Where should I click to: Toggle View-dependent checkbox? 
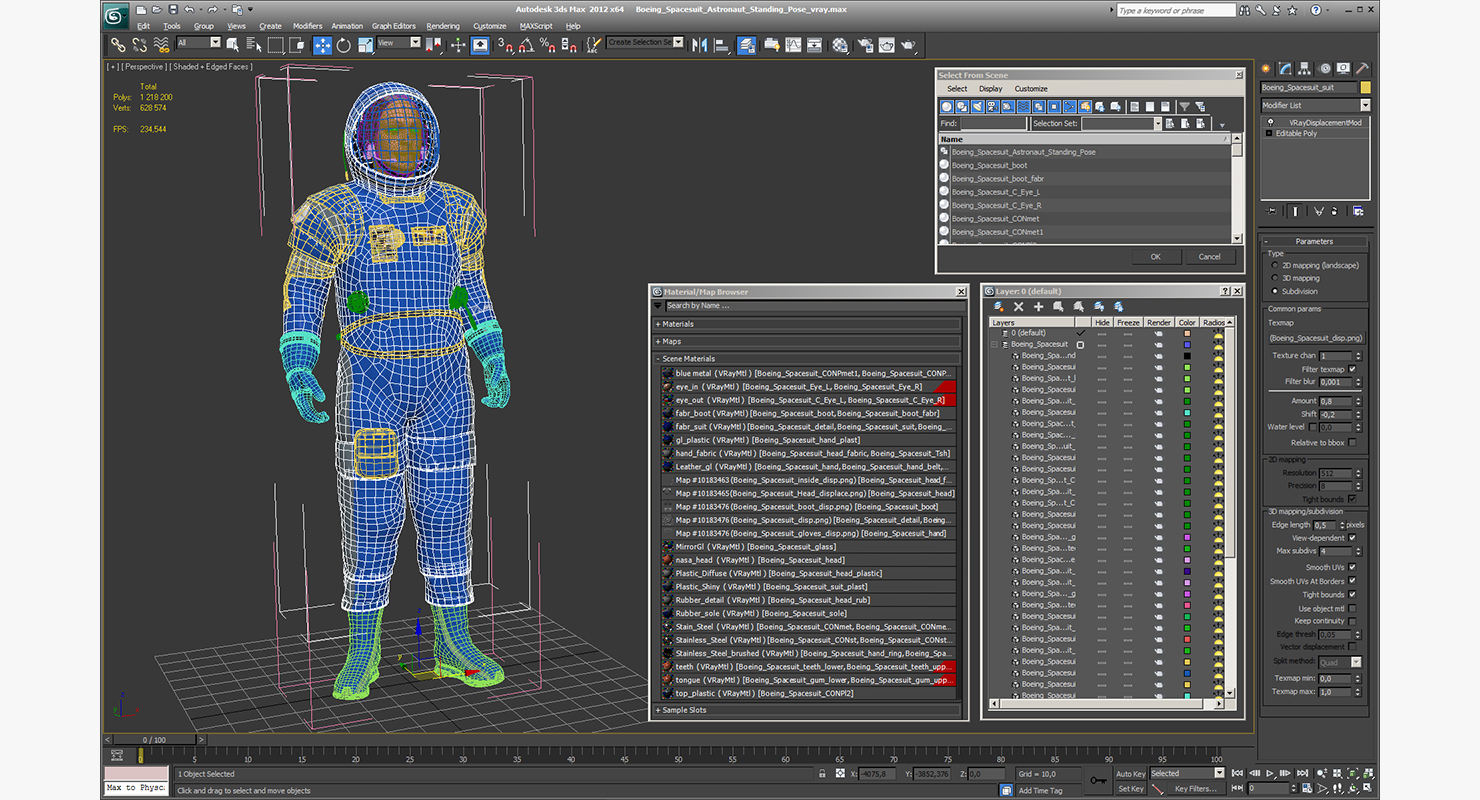(x=1352, y=538)
